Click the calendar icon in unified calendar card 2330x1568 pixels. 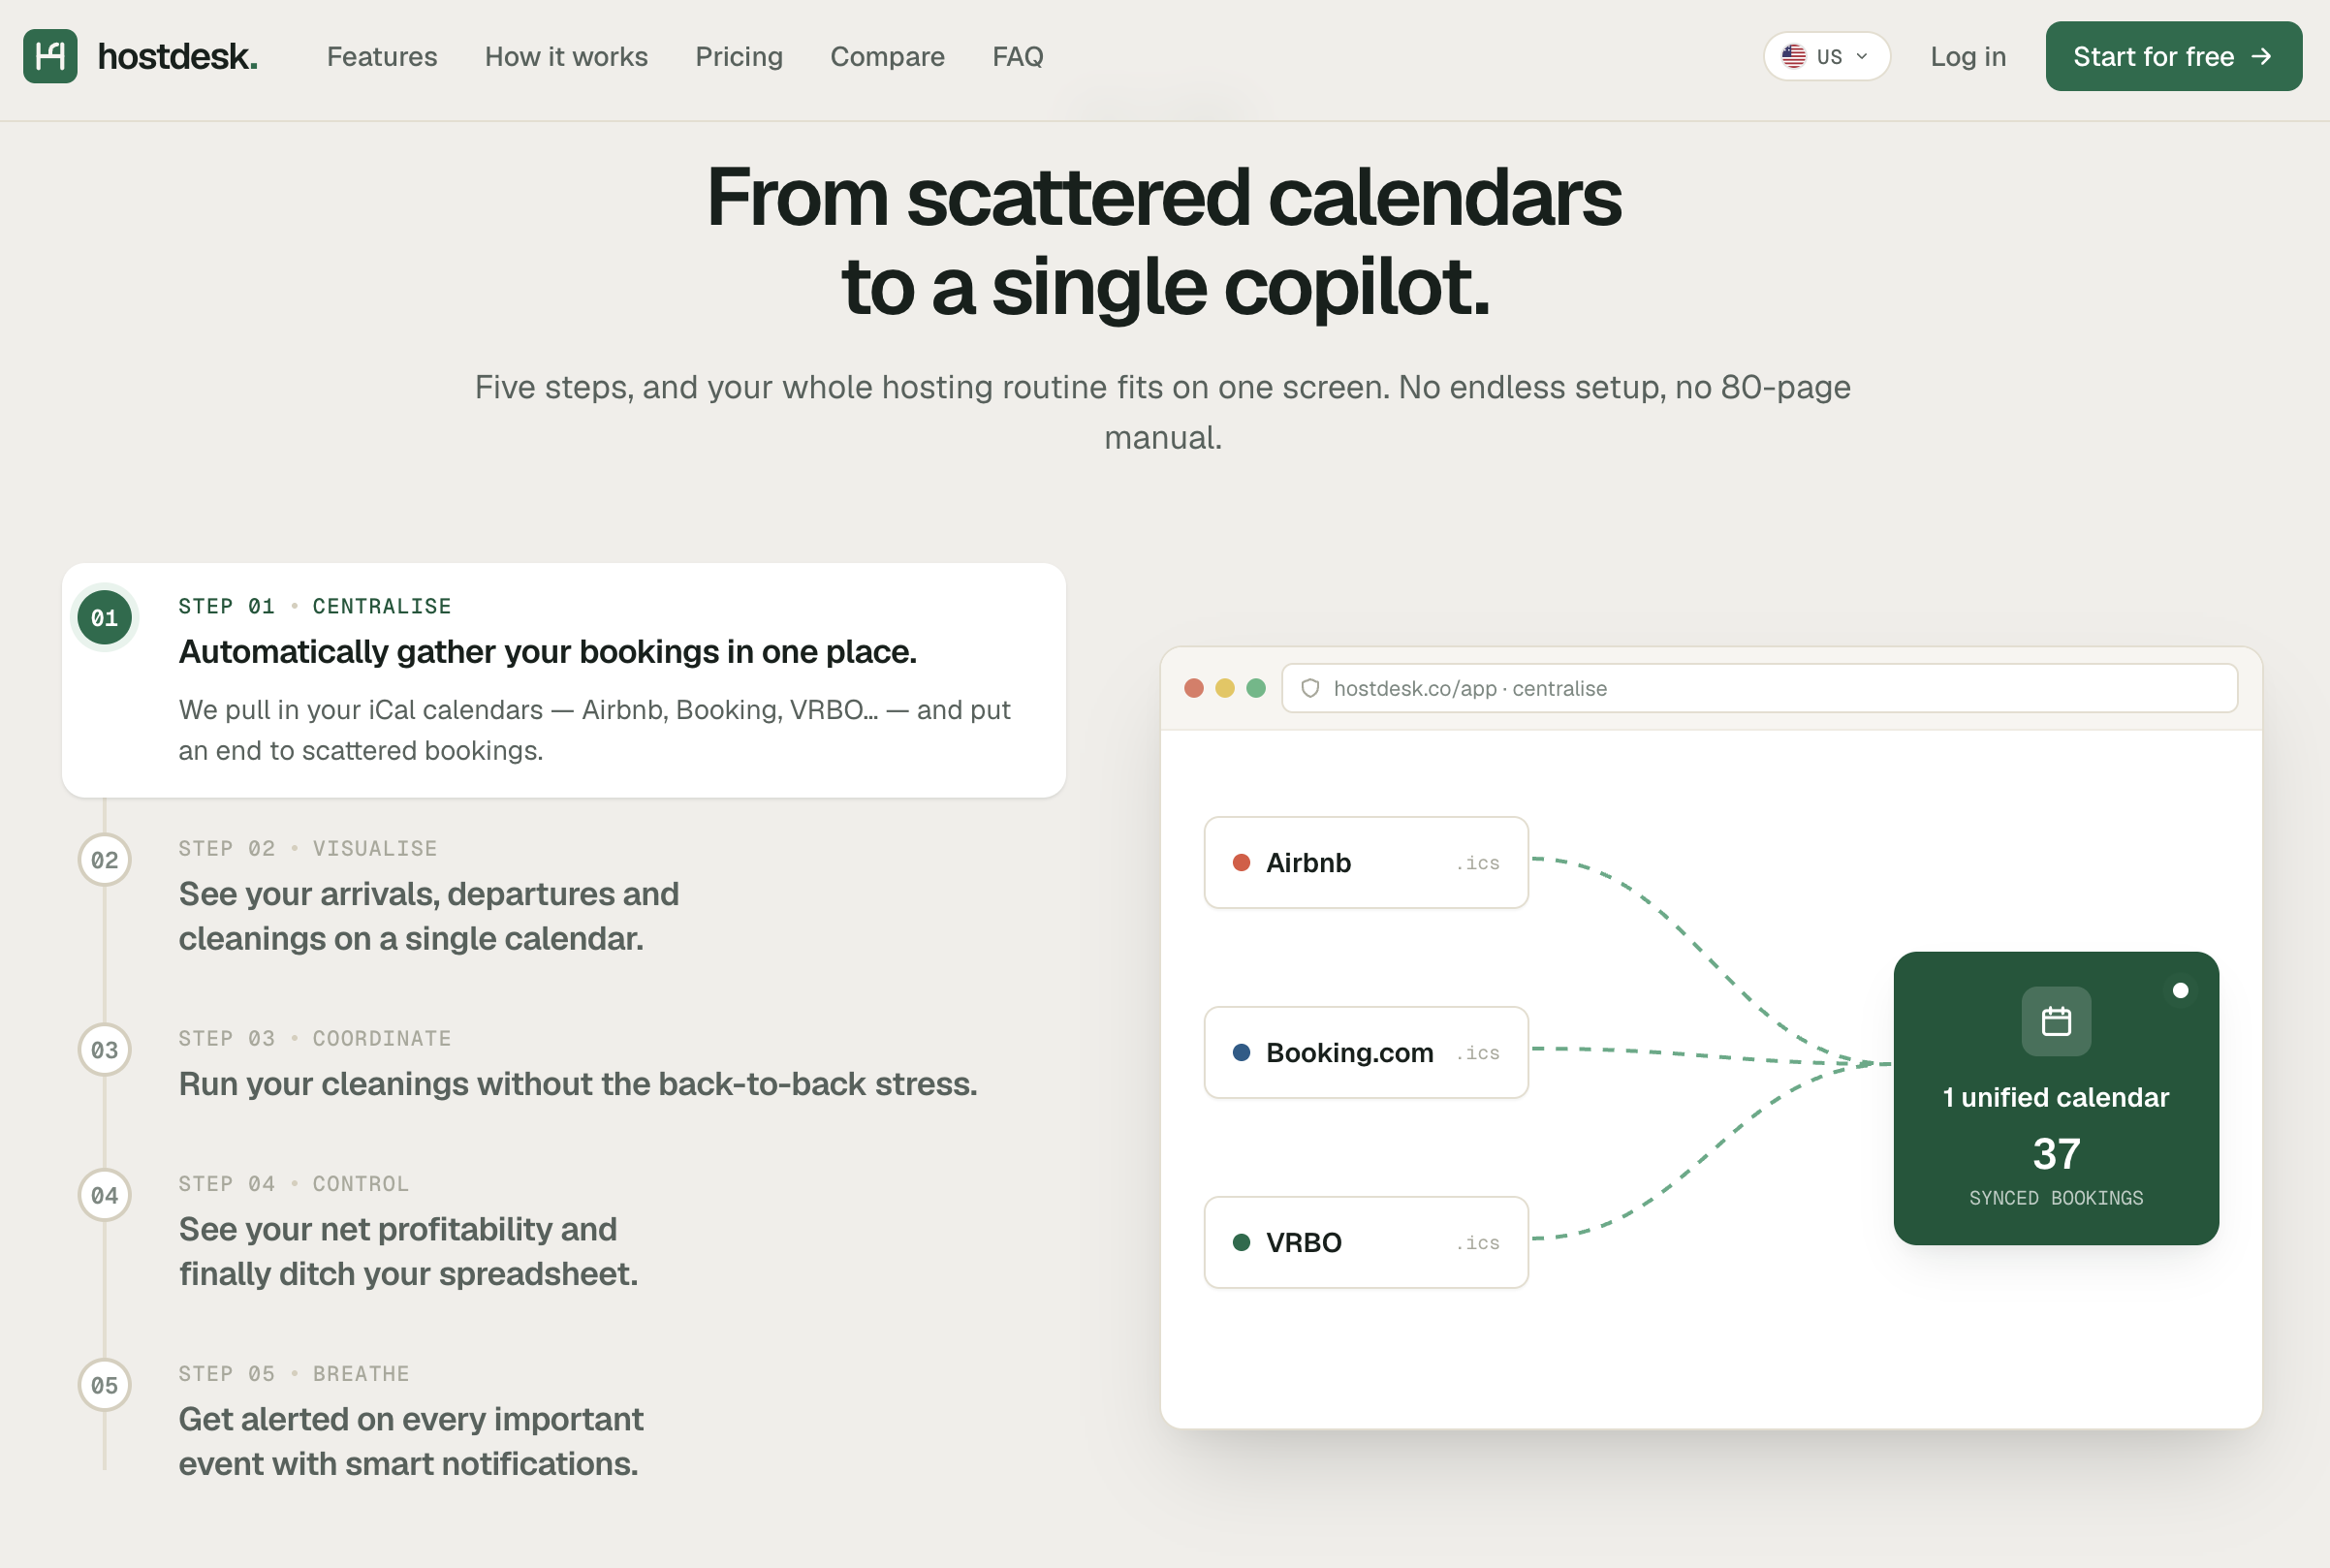(2056, 1021)
